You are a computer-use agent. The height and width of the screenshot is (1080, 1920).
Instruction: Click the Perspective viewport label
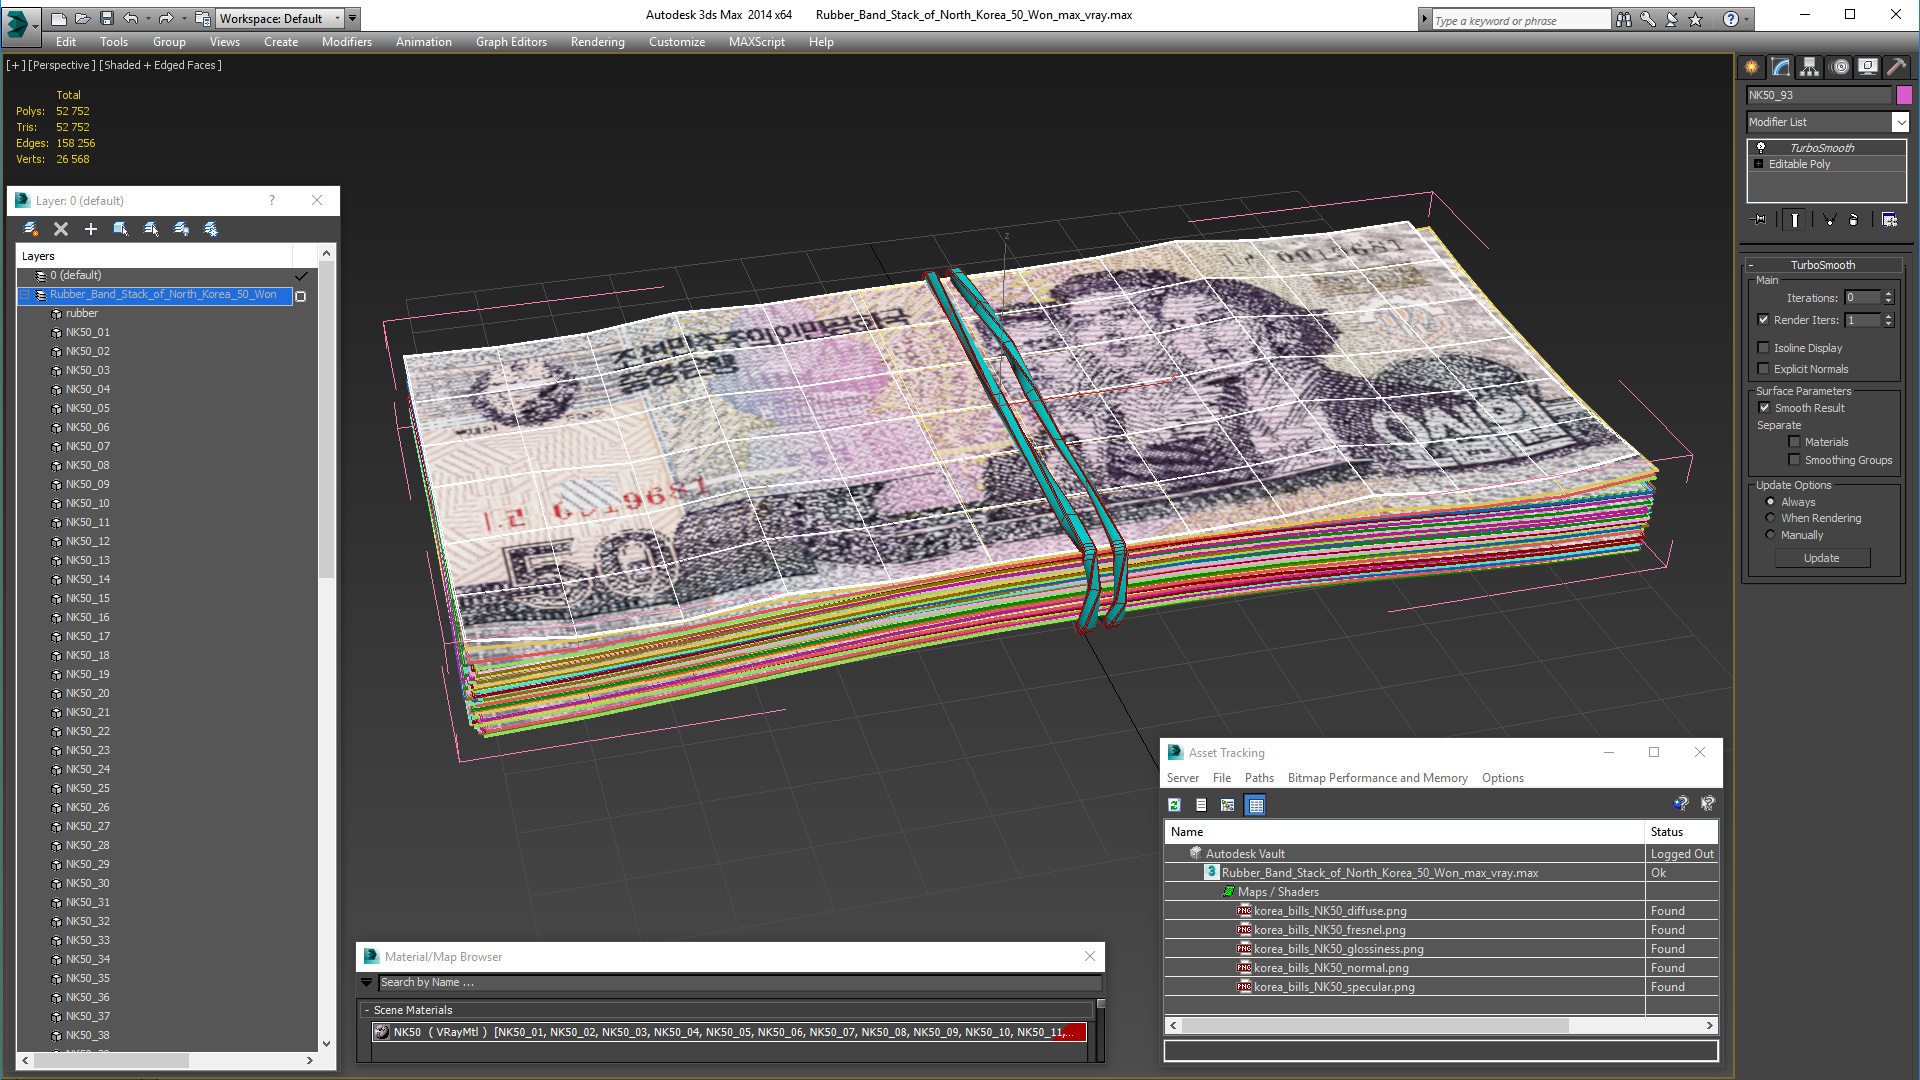pos(62,65)
